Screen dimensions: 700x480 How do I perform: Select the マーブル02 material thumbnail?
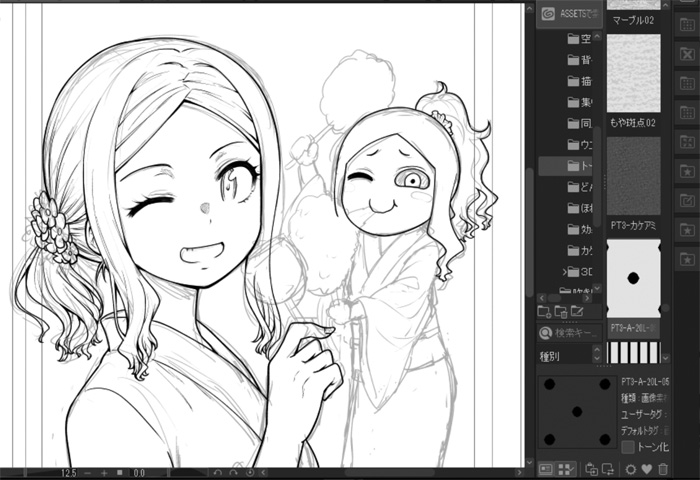pos(633,5)
